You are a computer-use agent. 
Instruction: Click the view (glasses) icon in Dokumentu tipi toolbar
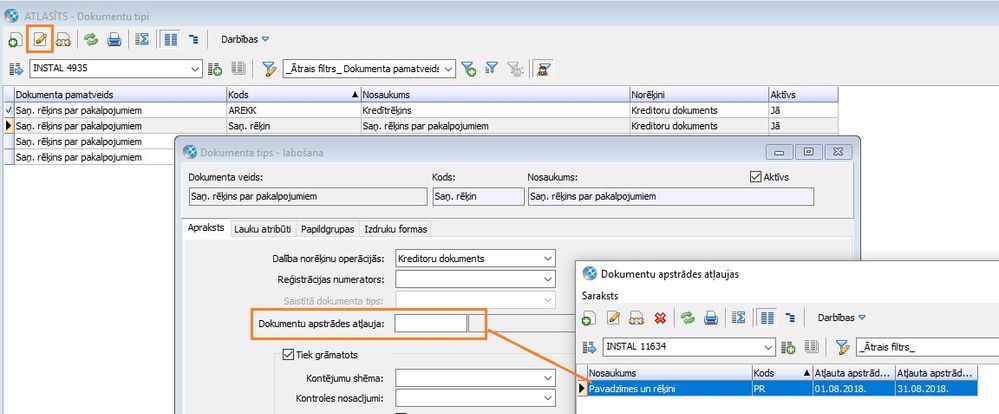coord(63,40)
